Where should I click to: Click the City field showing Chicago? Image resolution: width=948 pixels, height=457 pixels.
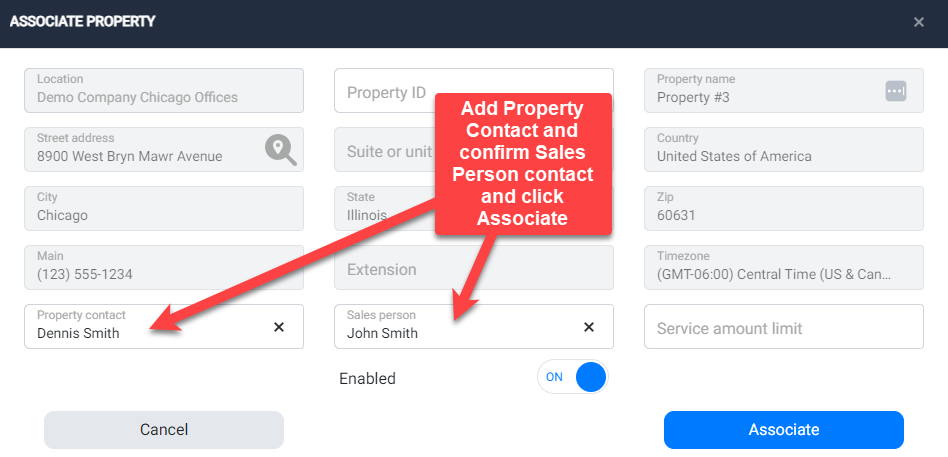click(x=163, y=208)
